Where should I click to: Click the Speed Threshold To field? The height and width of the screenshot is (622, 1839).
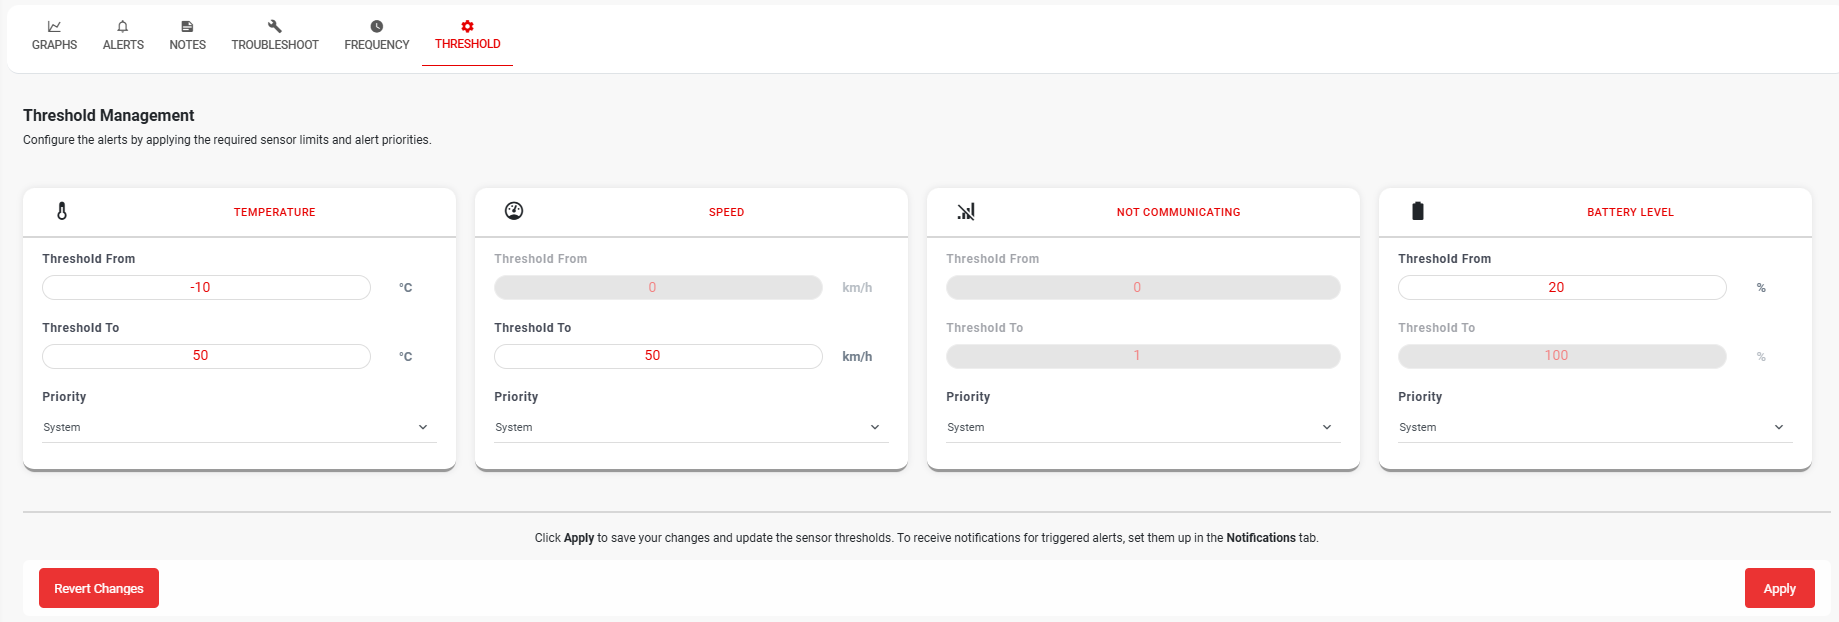click(x=658, y=356)
